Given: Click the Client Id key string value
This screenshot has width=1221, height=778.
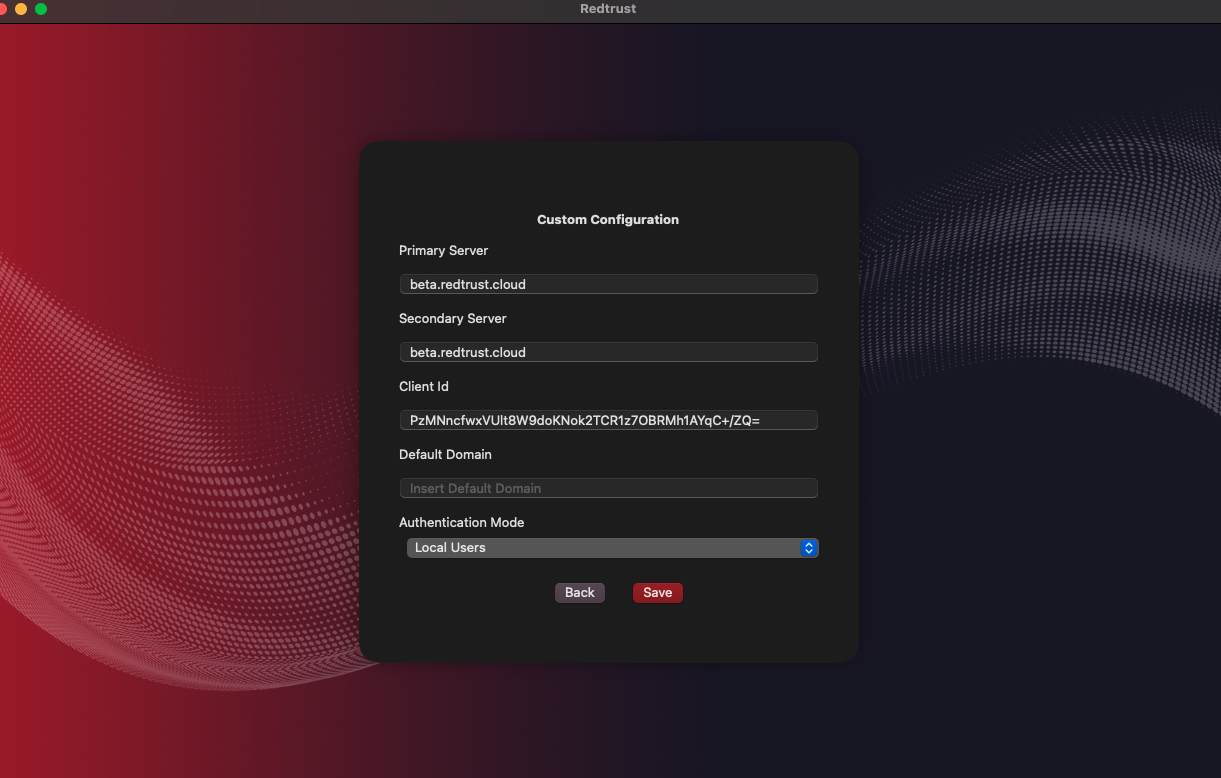Looking at the screenshot, I should (584, 420).
